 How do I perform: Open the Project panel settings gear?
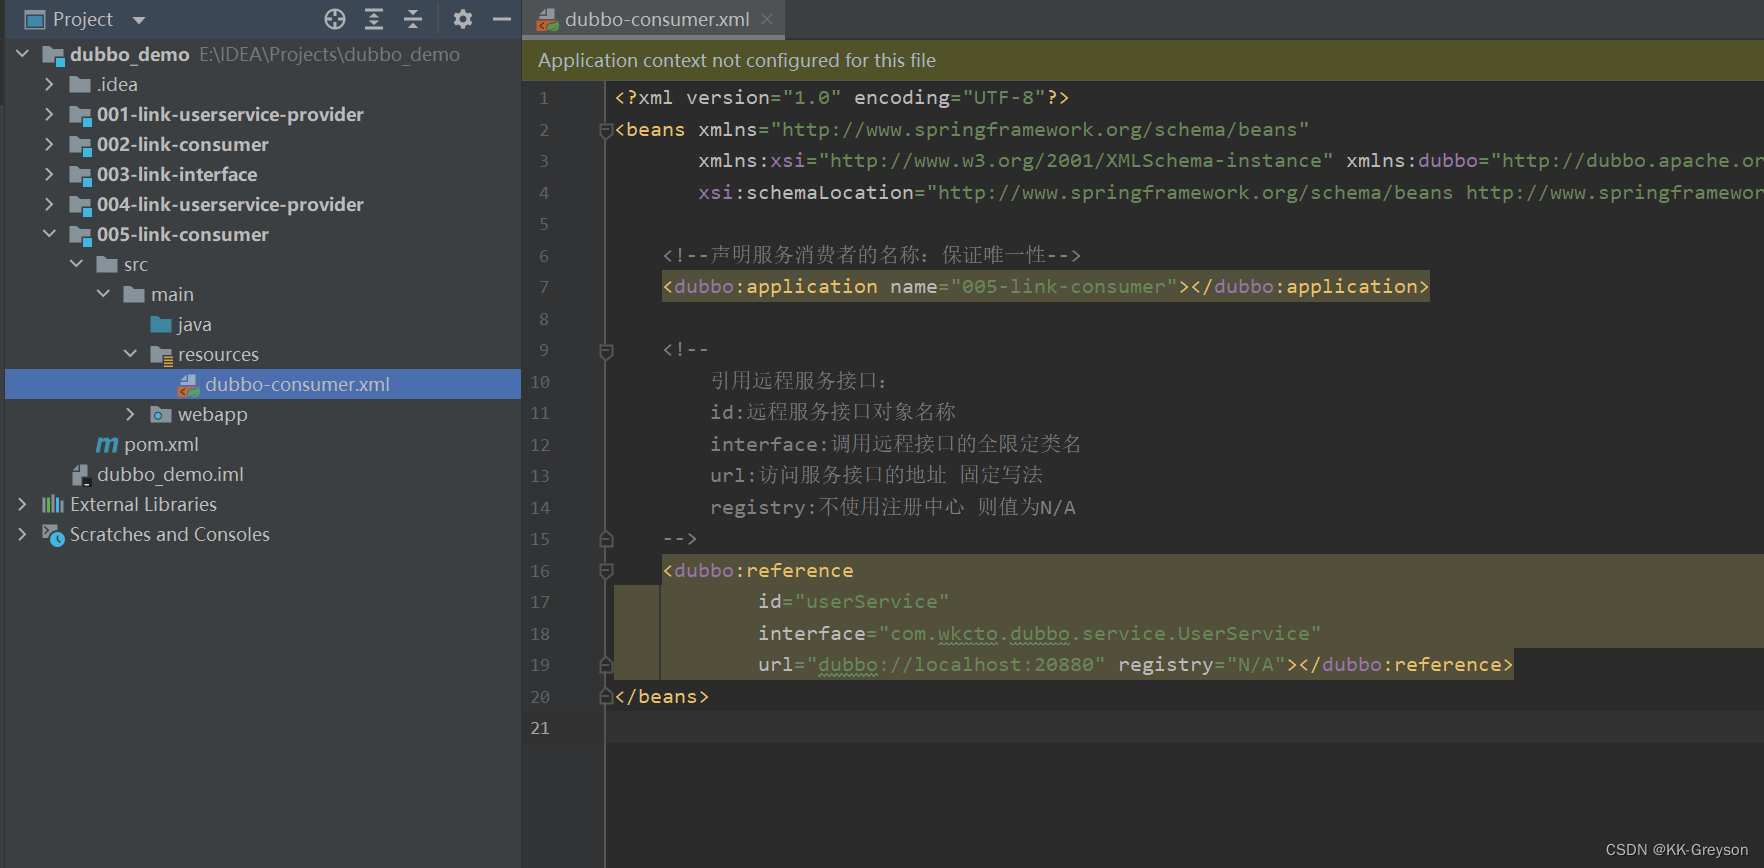coord(463,19)
